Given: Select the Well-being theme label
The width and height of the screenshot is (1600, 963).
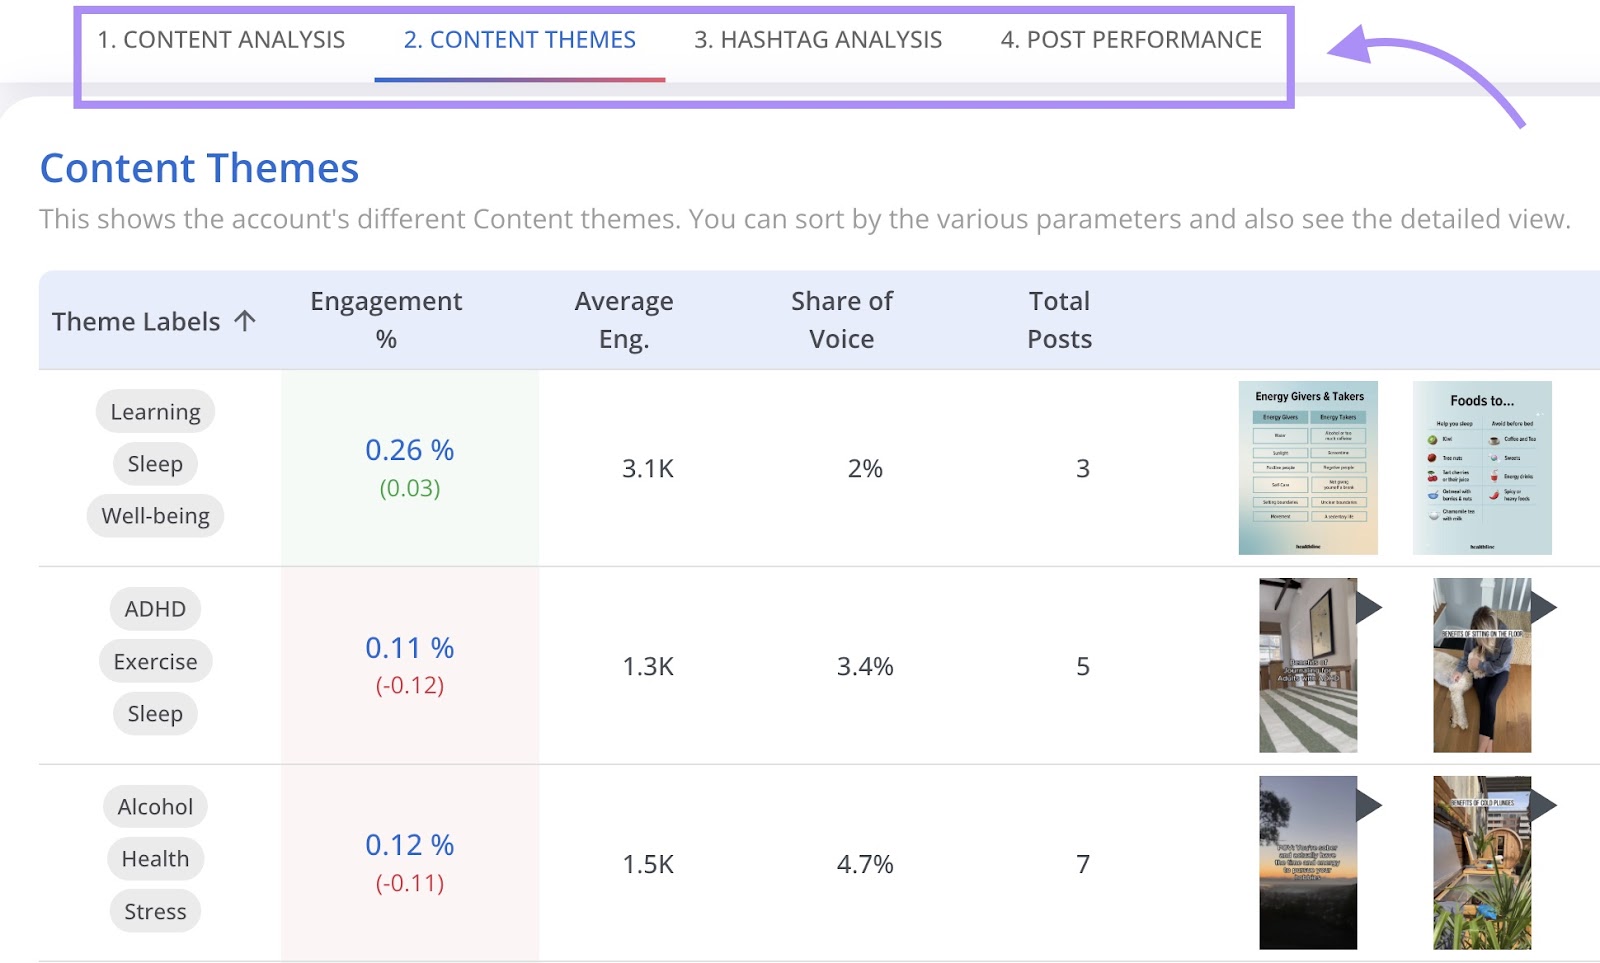Looking at the screenshot, I should pos(155,515).
